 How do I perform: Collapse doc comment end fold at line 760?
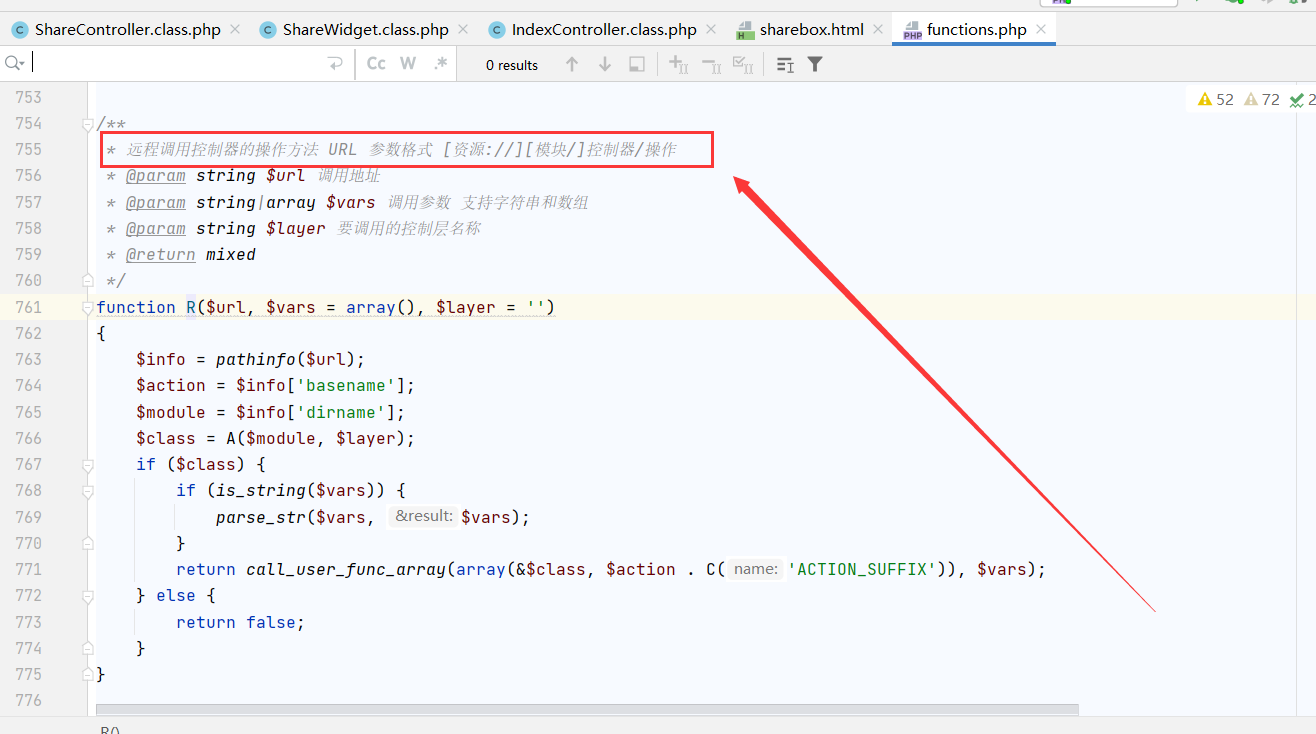tap(88, 281)
